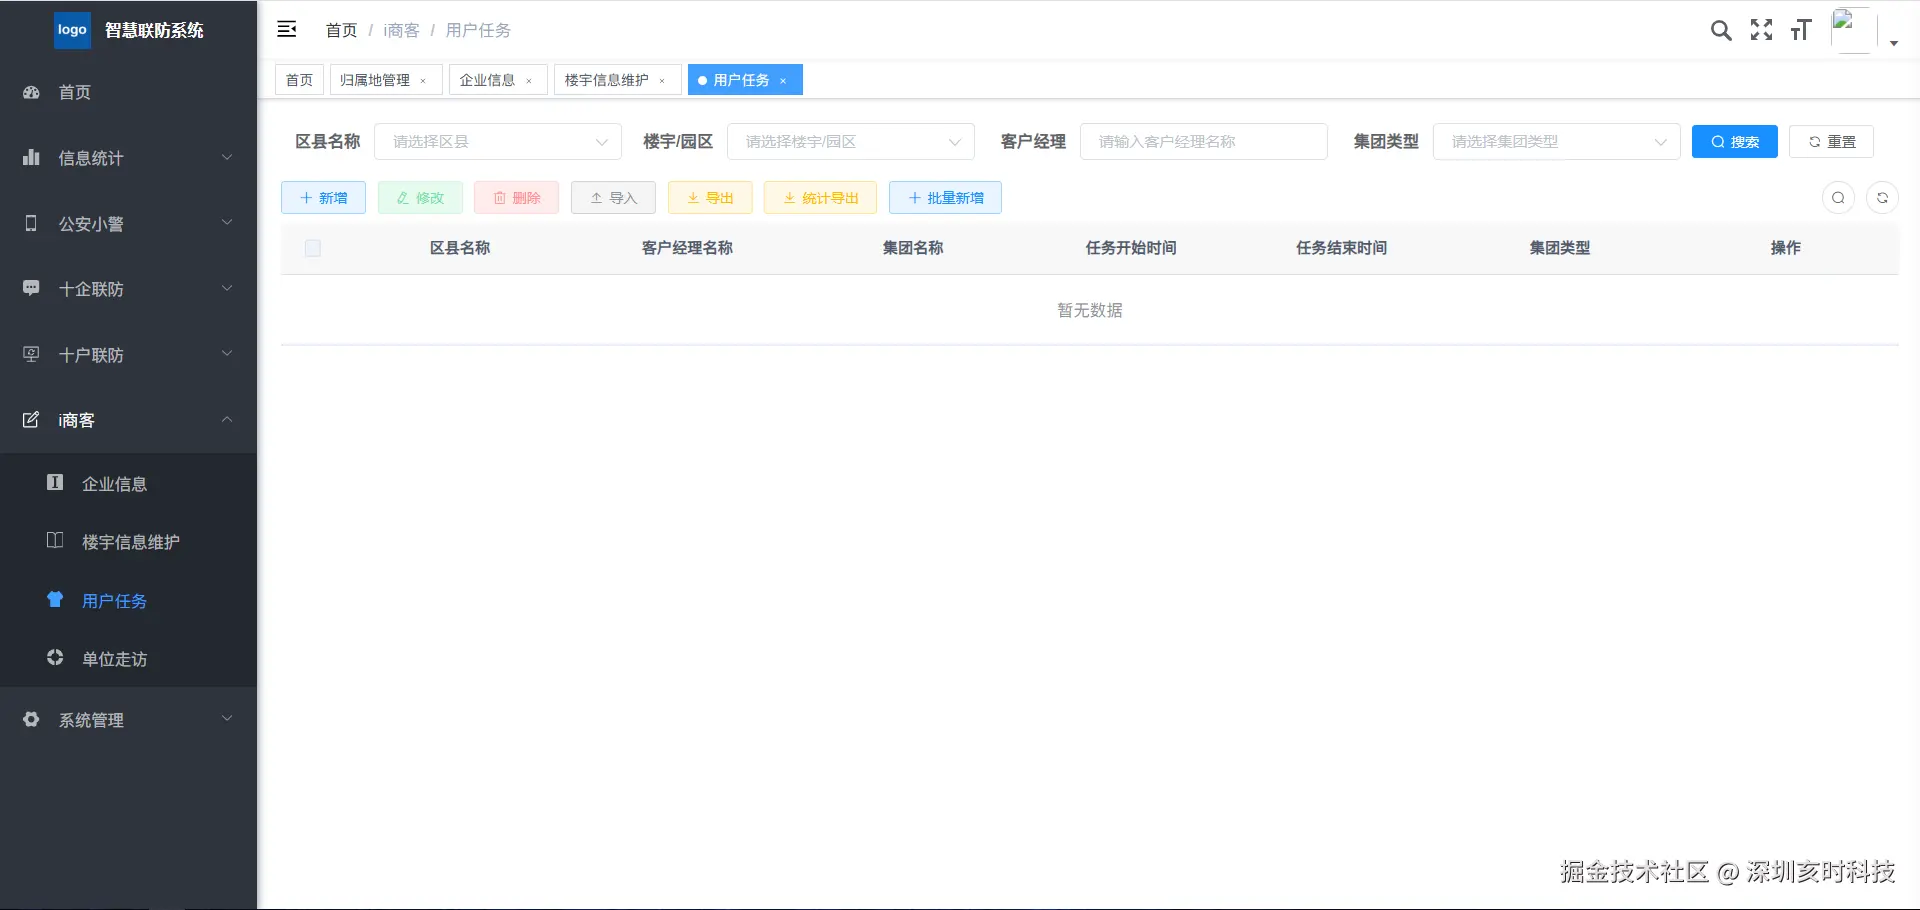
Task: Expand the 十企联防 sidebar menu
Action: coord(128,289)
